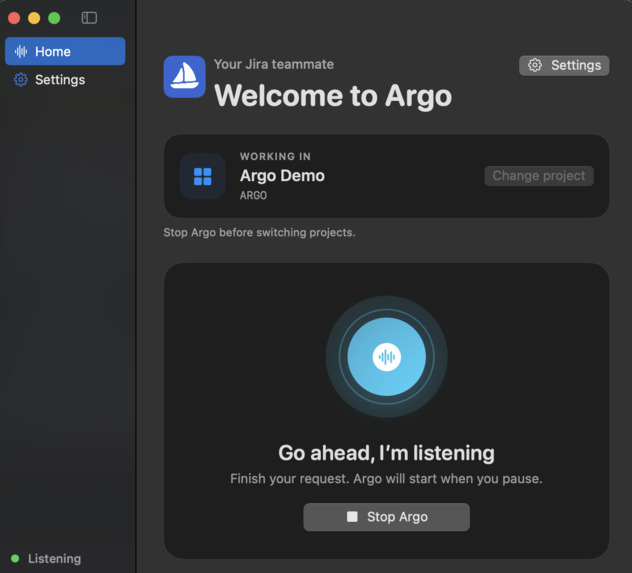Click the 'Argo Demo' project name
The width and height of the screenshot is (632, 573).
click(282, 176)
